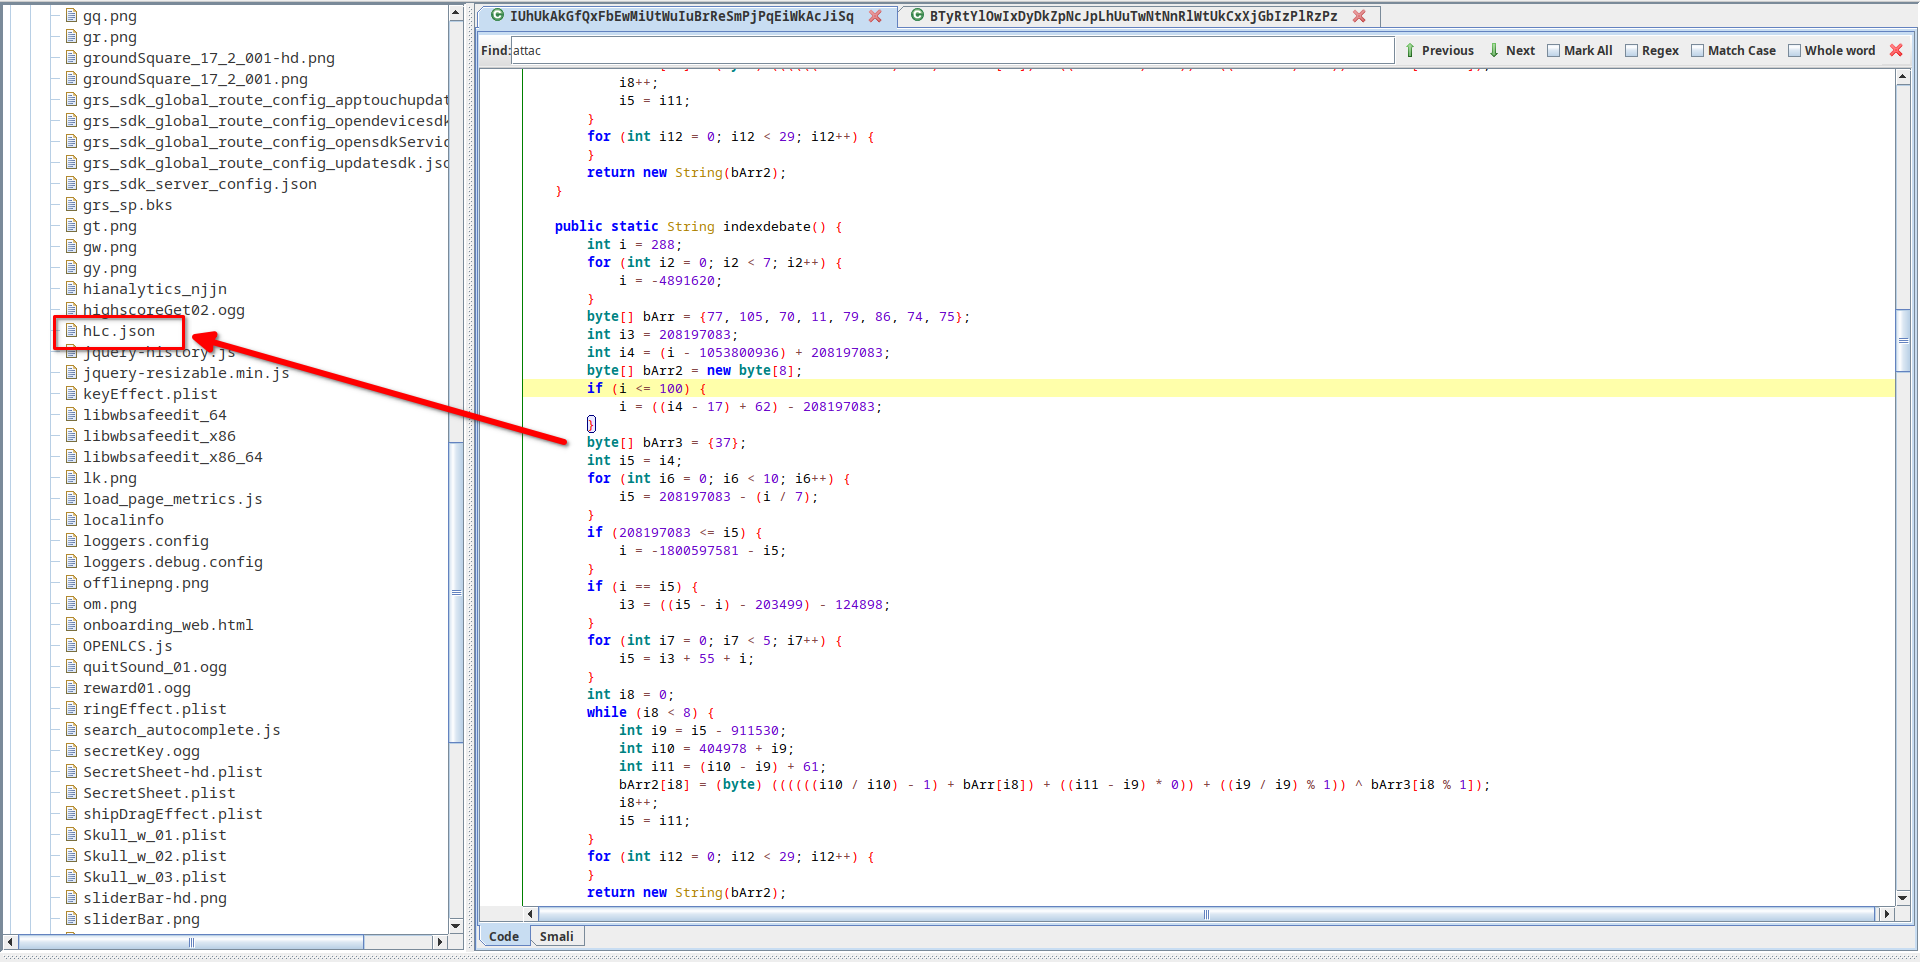Click the file icon of gy.png
Screen dimensions: 1920x962
pyautogui.click(x=72, y=268)
